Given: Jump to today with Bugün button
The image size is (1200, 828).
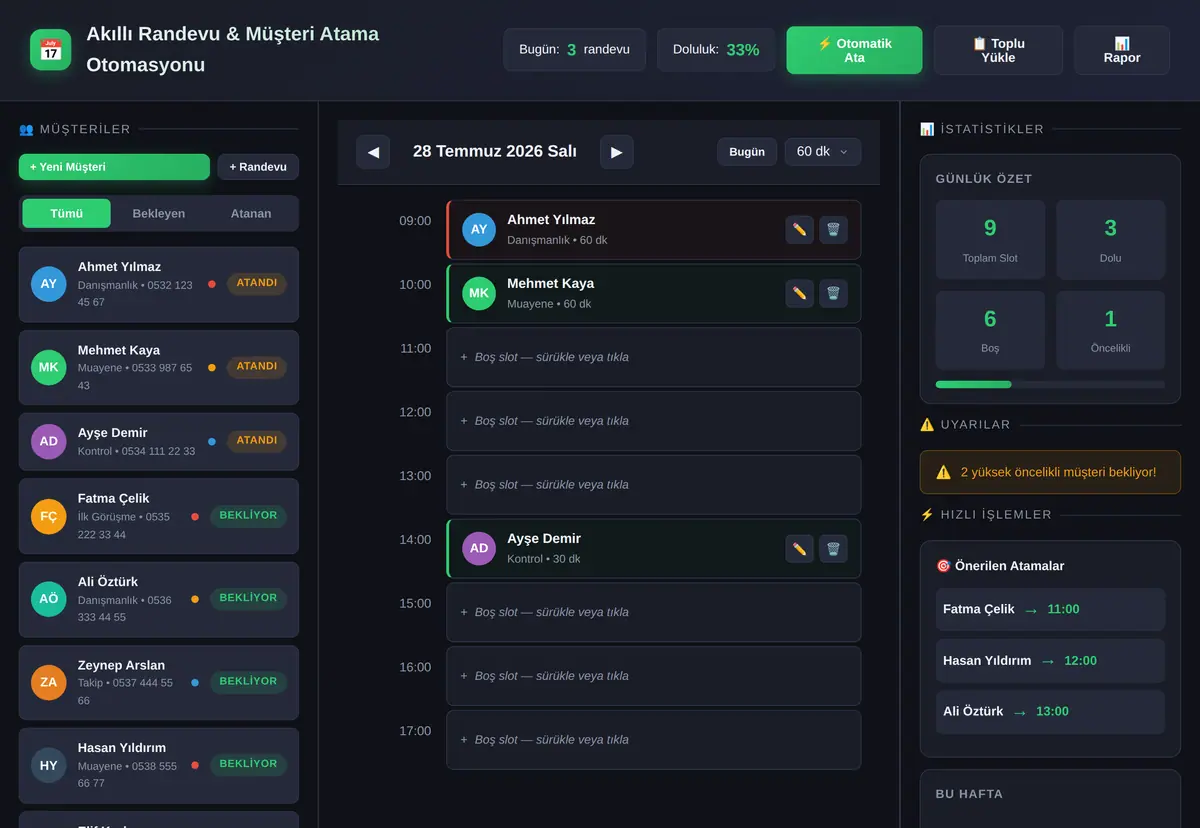Looking at the screenshot, I should point(747,152).
